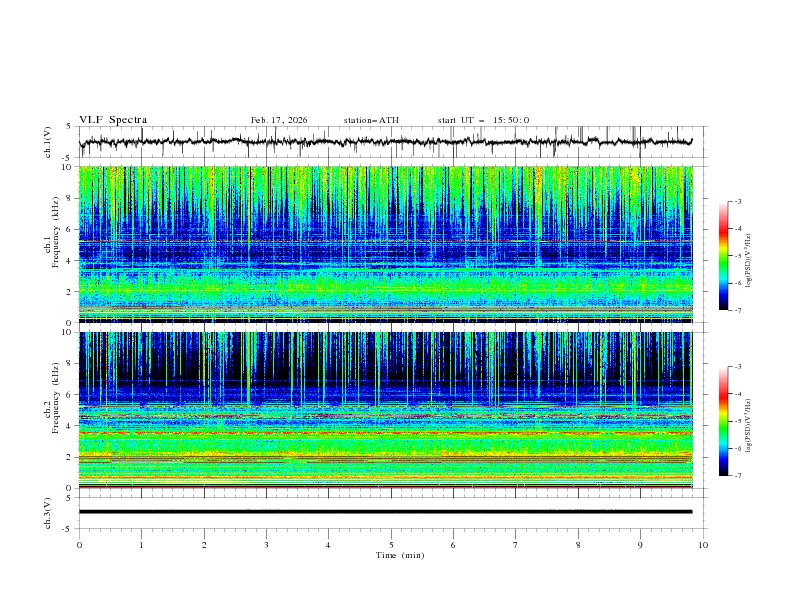
Task: Click time axis tick label "7"
Action: (515, 545)
